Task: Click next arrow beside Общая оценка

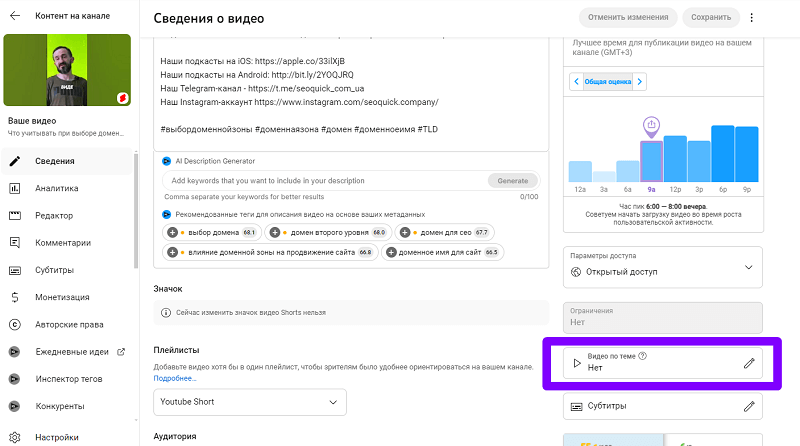Action: coord(640,82)
